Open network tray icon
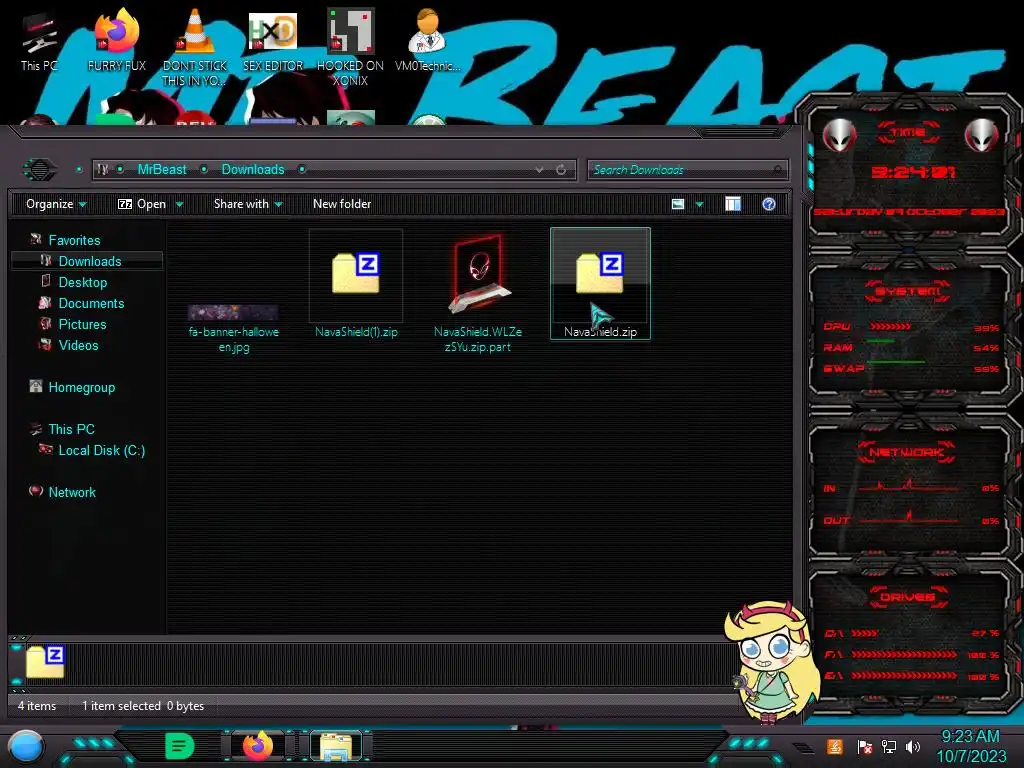 888,746
